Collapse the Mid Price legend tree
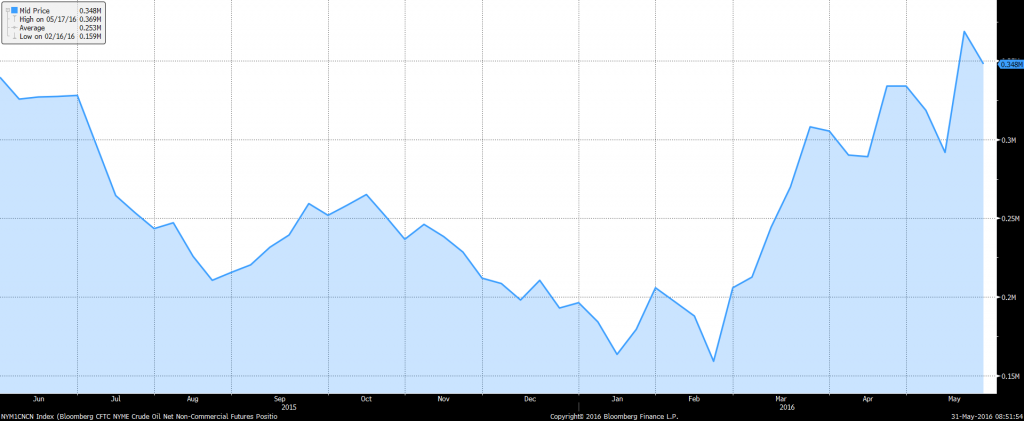 coord(8,10)
